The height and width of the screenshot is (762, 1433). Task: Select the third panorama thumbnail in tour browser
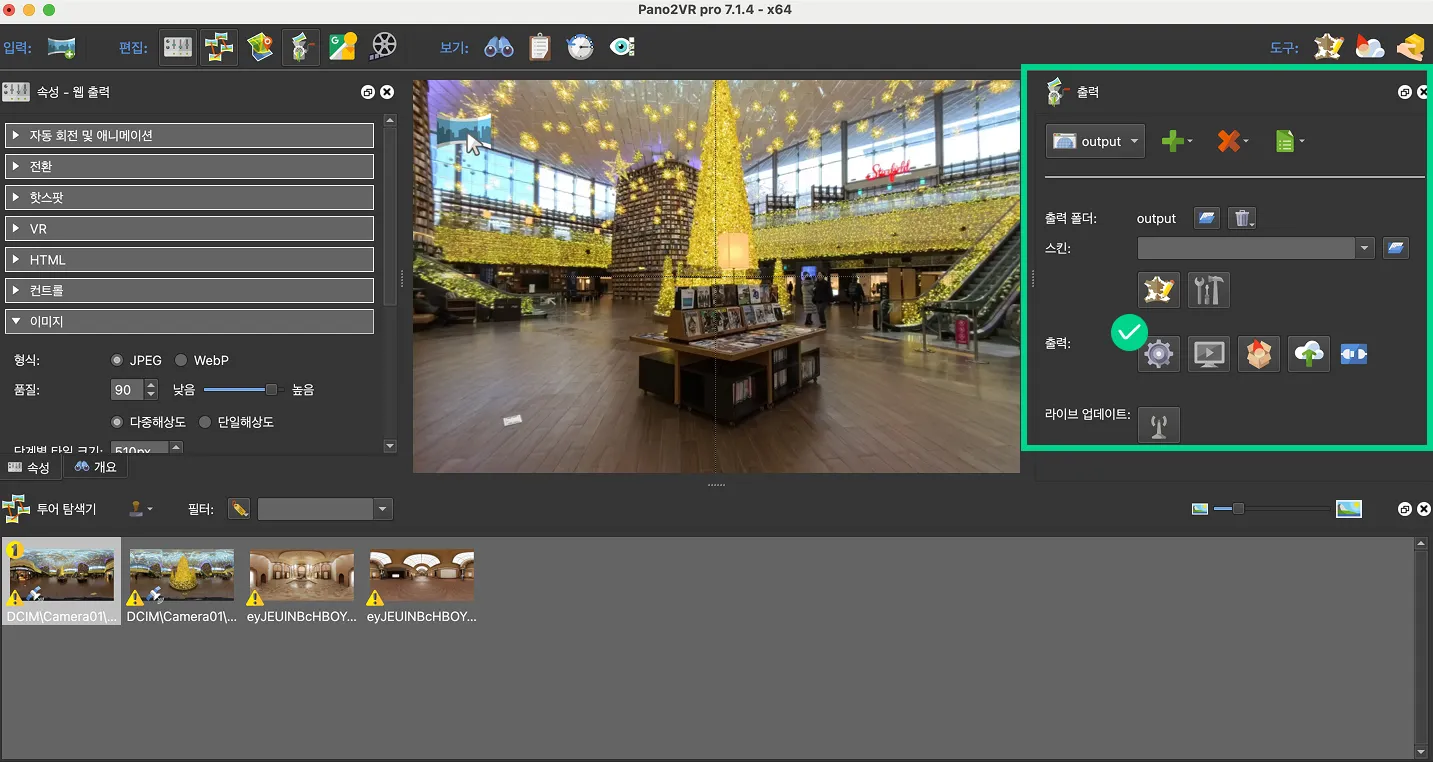click(x=301, y=576)
